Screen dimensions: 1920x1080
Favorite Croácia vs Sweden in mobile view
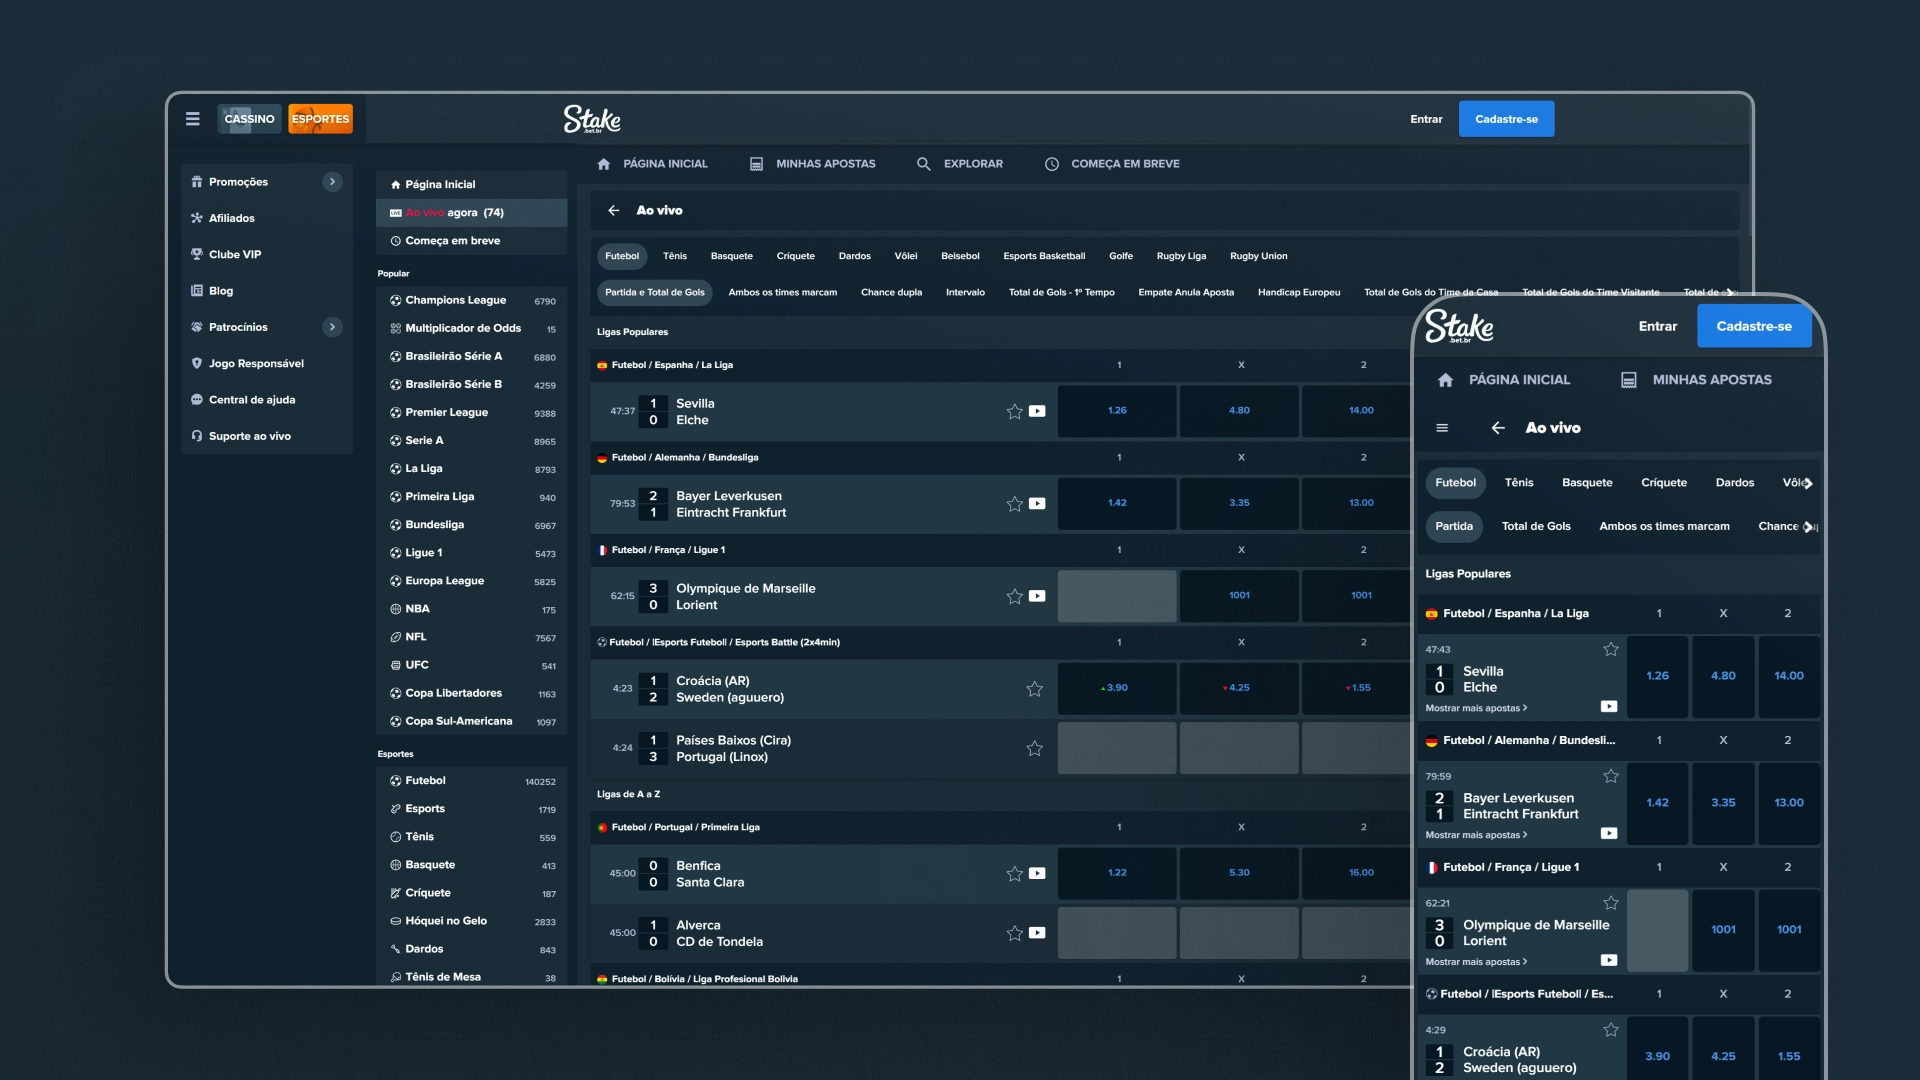coord(1610,1029)
